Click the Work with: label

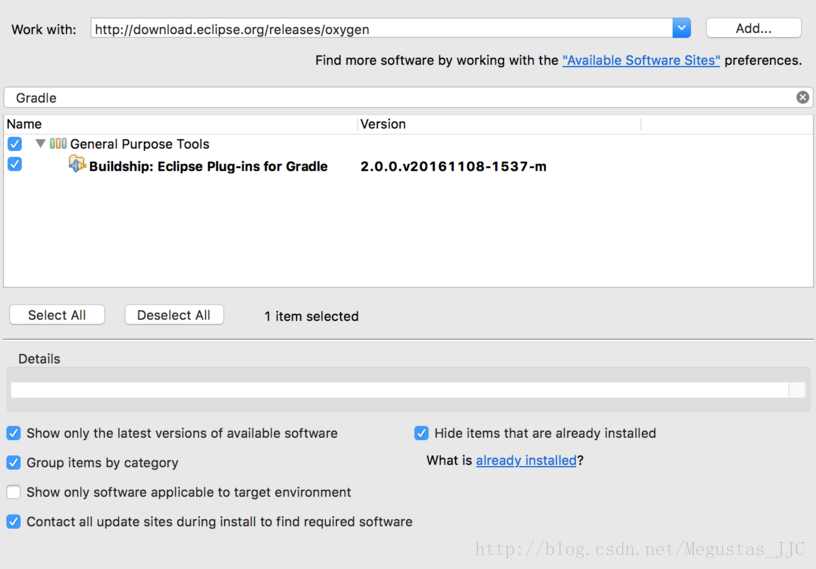tap(44, 29)
